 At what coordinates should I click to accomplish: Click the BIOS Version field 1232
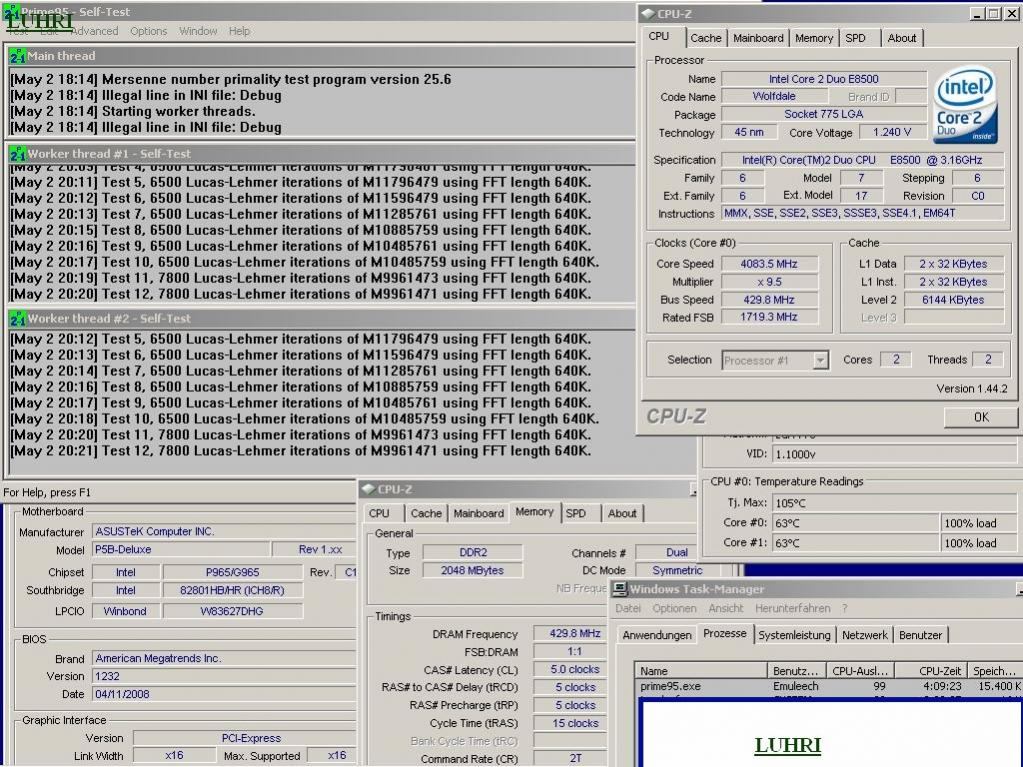coord(224,676)
